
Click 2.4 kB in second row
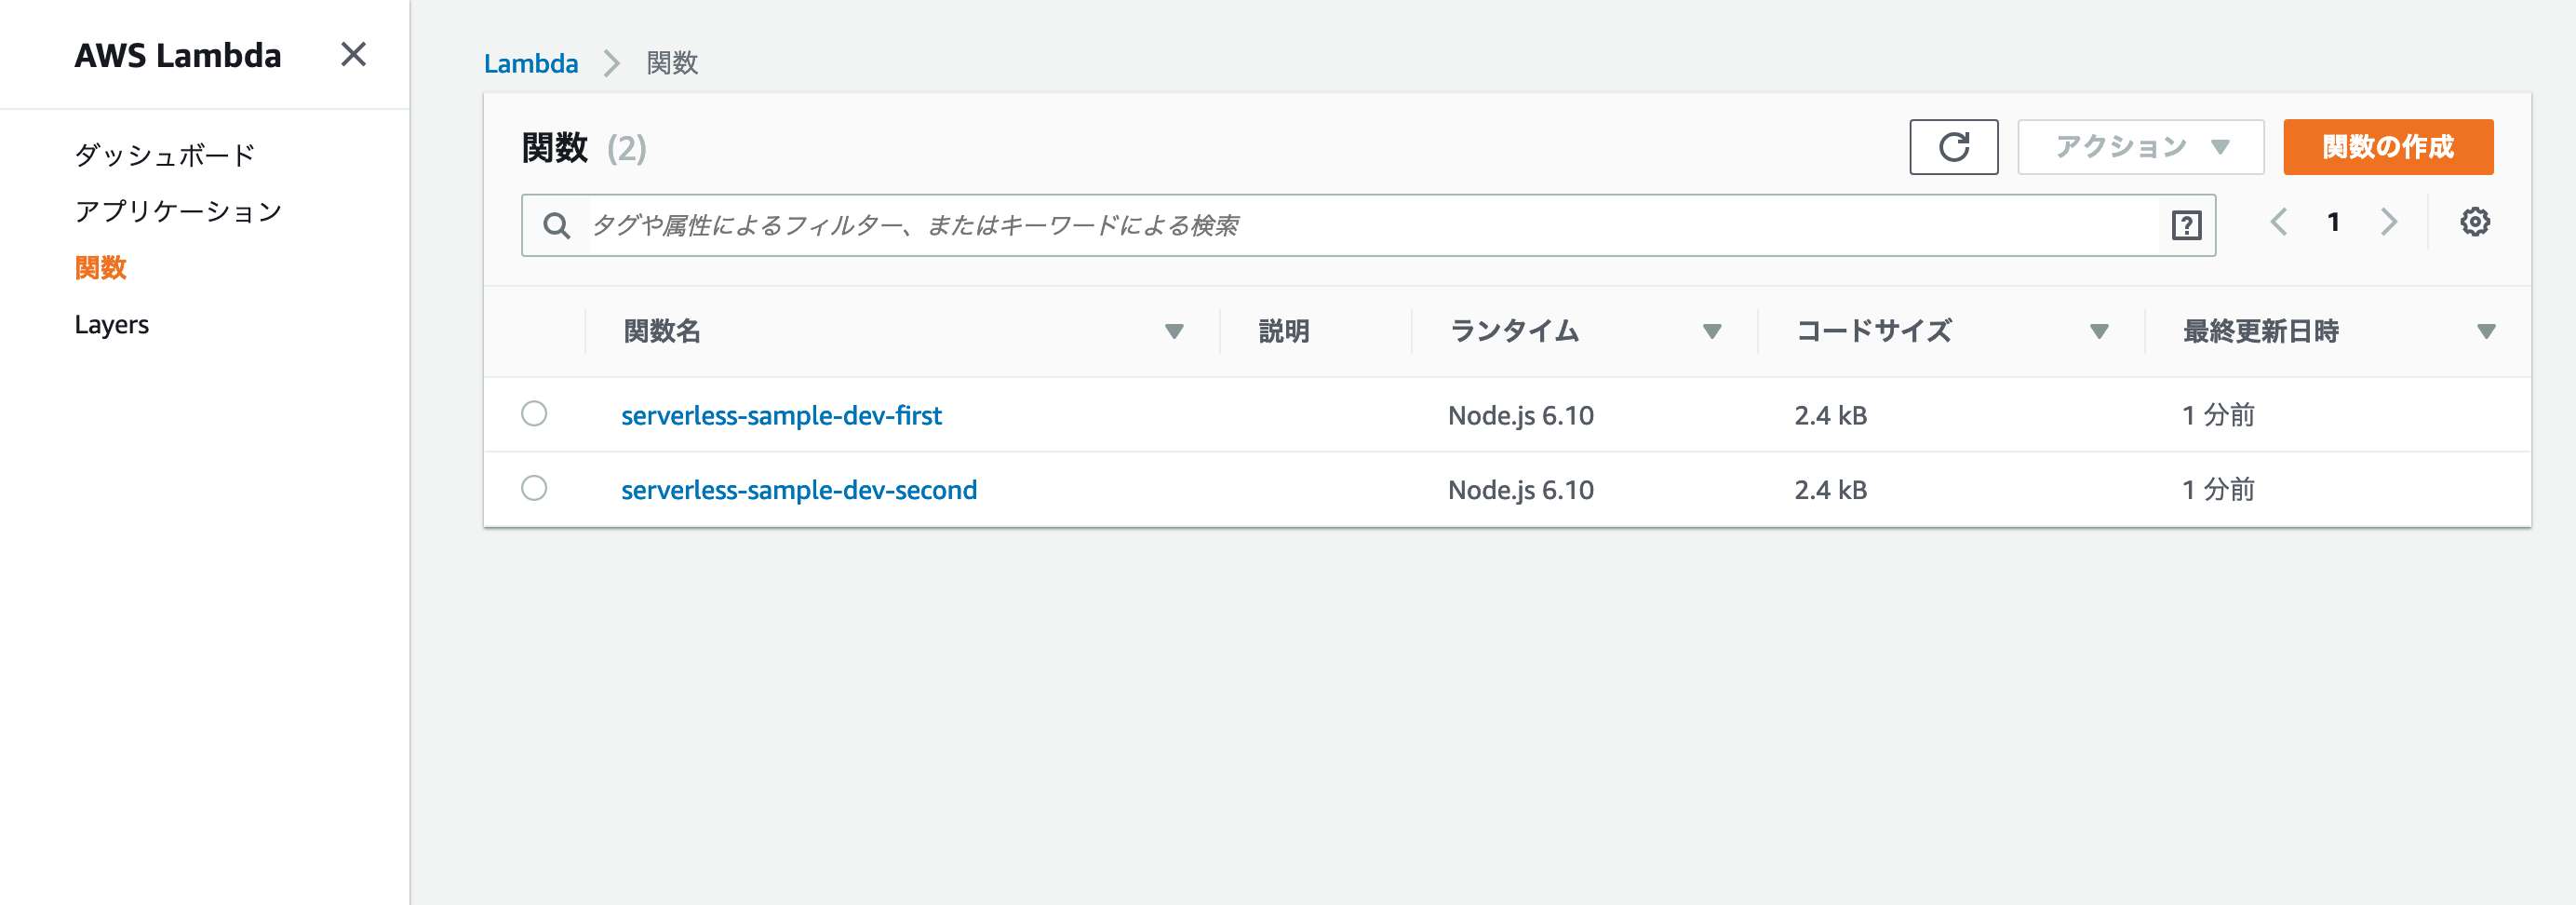click(1830, 490)
